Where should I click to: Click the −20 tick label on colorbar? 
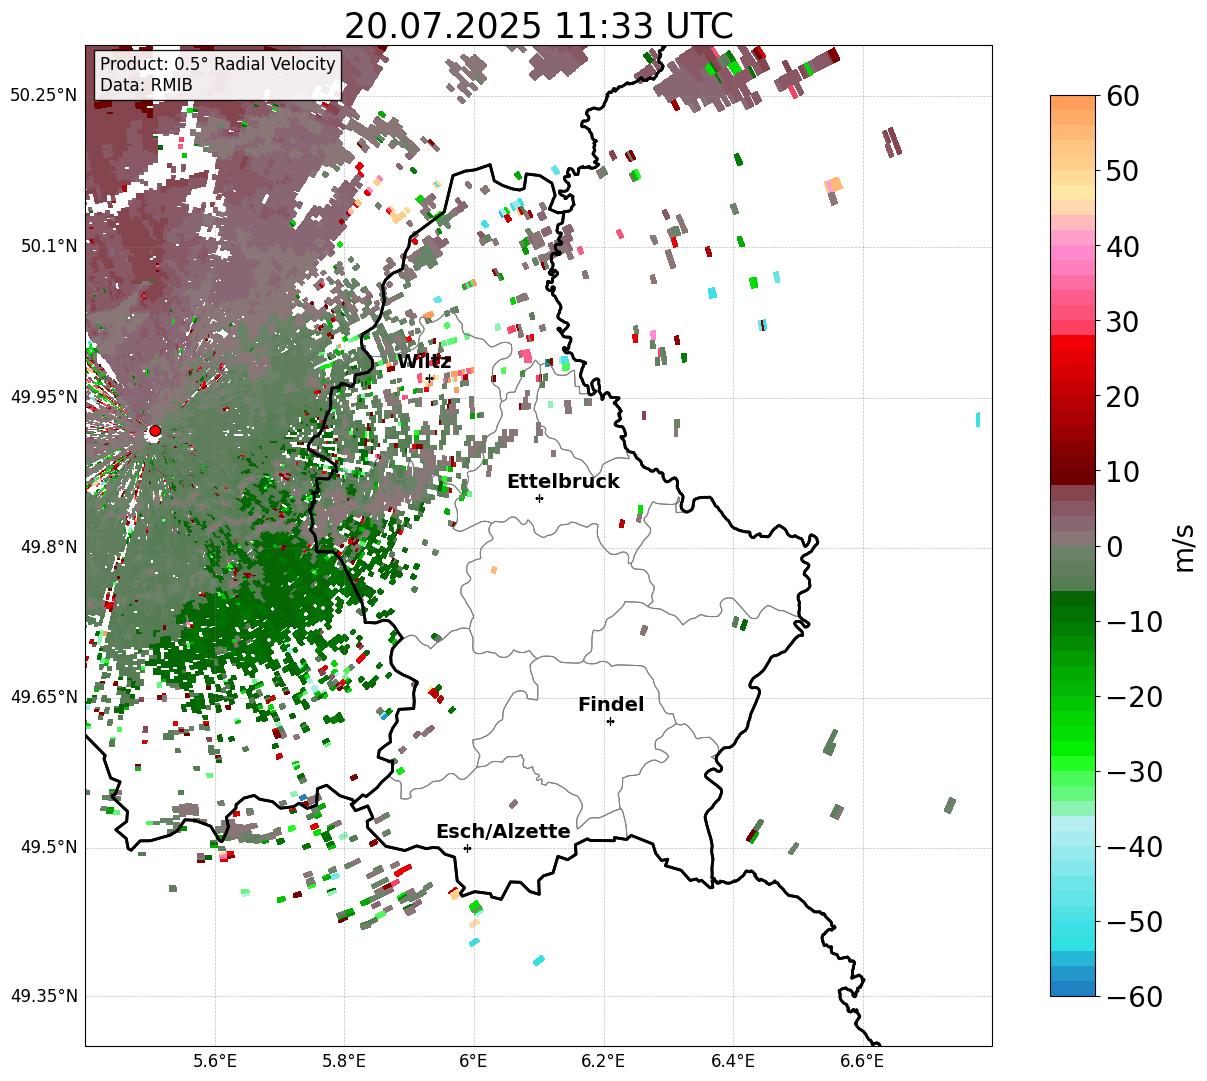[x=1134, y=696]
